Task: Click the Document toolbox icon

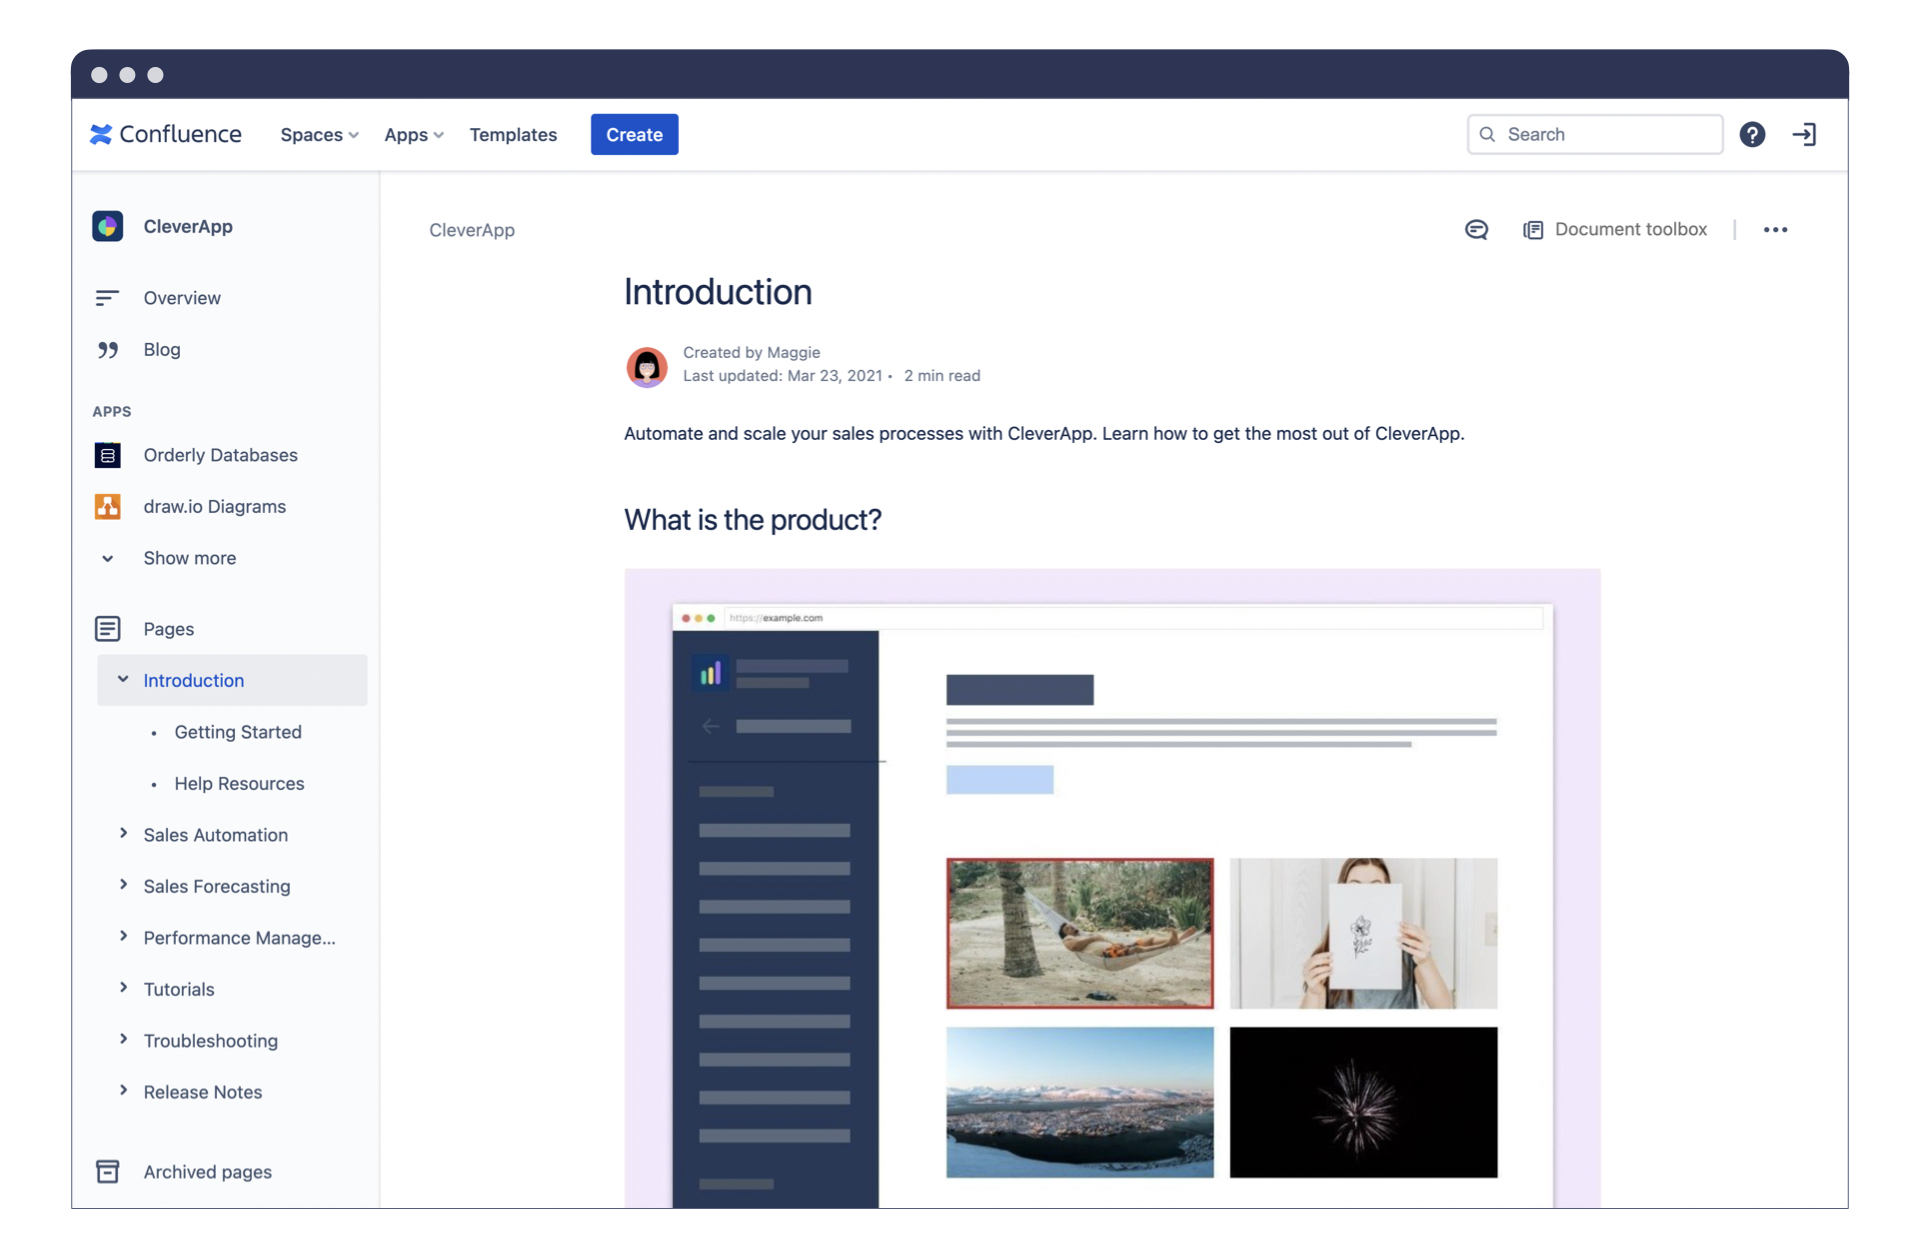Action: tap(1533, 230)
